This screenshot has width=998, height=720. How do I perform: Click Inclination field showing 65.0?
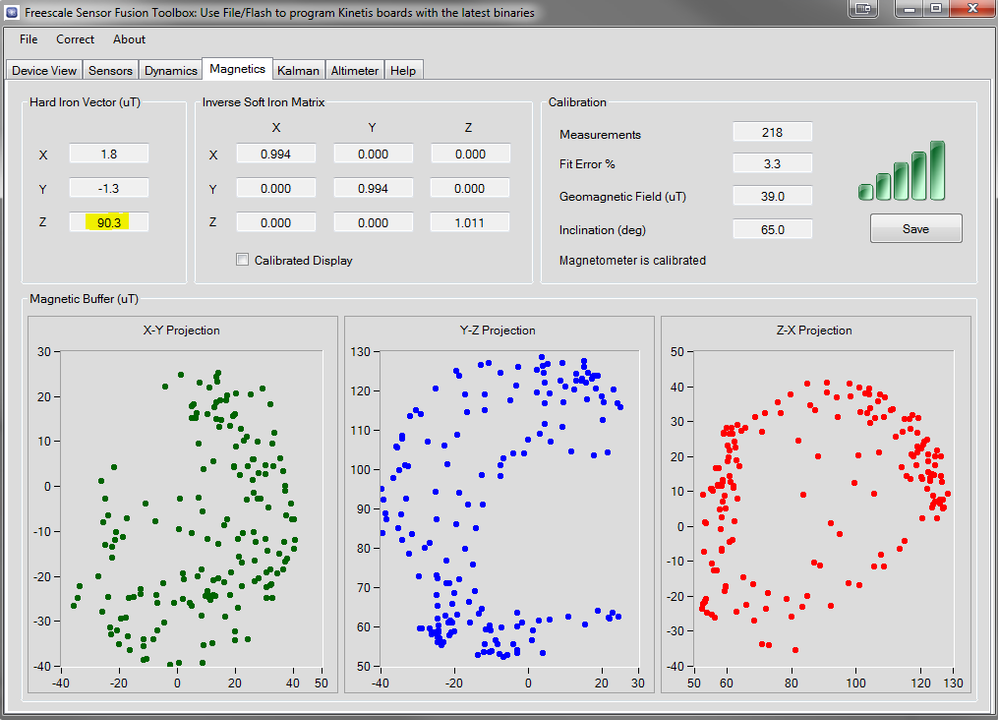tap(772, 229)
